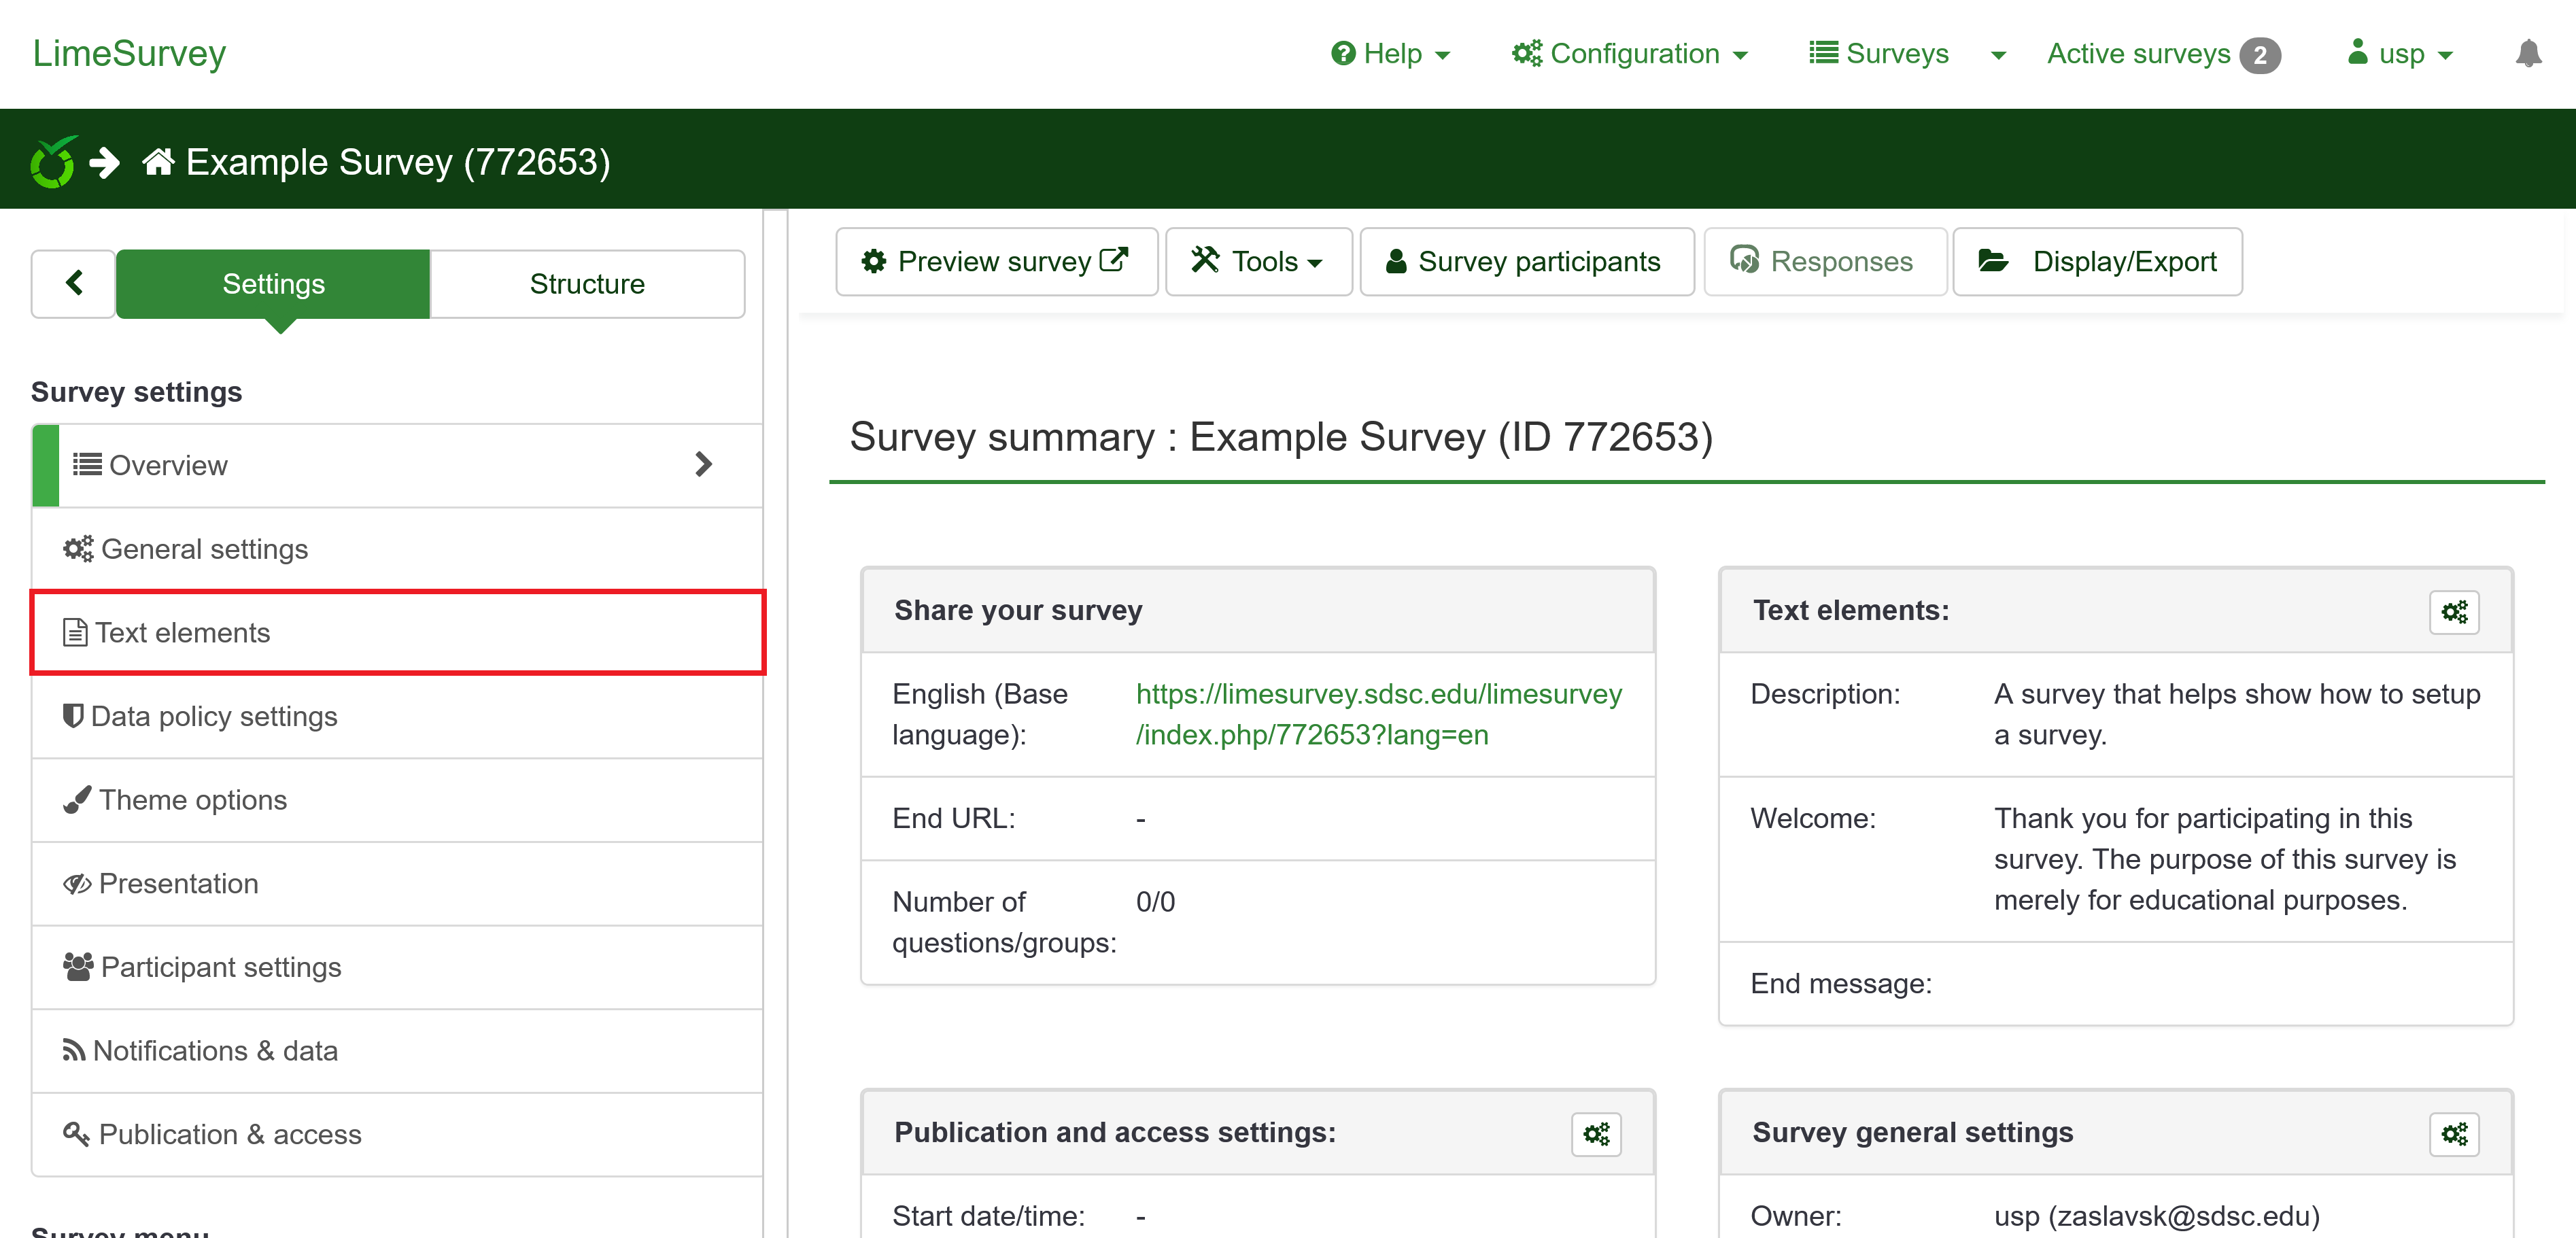
Task: Click the back navigation arrow
Action: [72, 282]
